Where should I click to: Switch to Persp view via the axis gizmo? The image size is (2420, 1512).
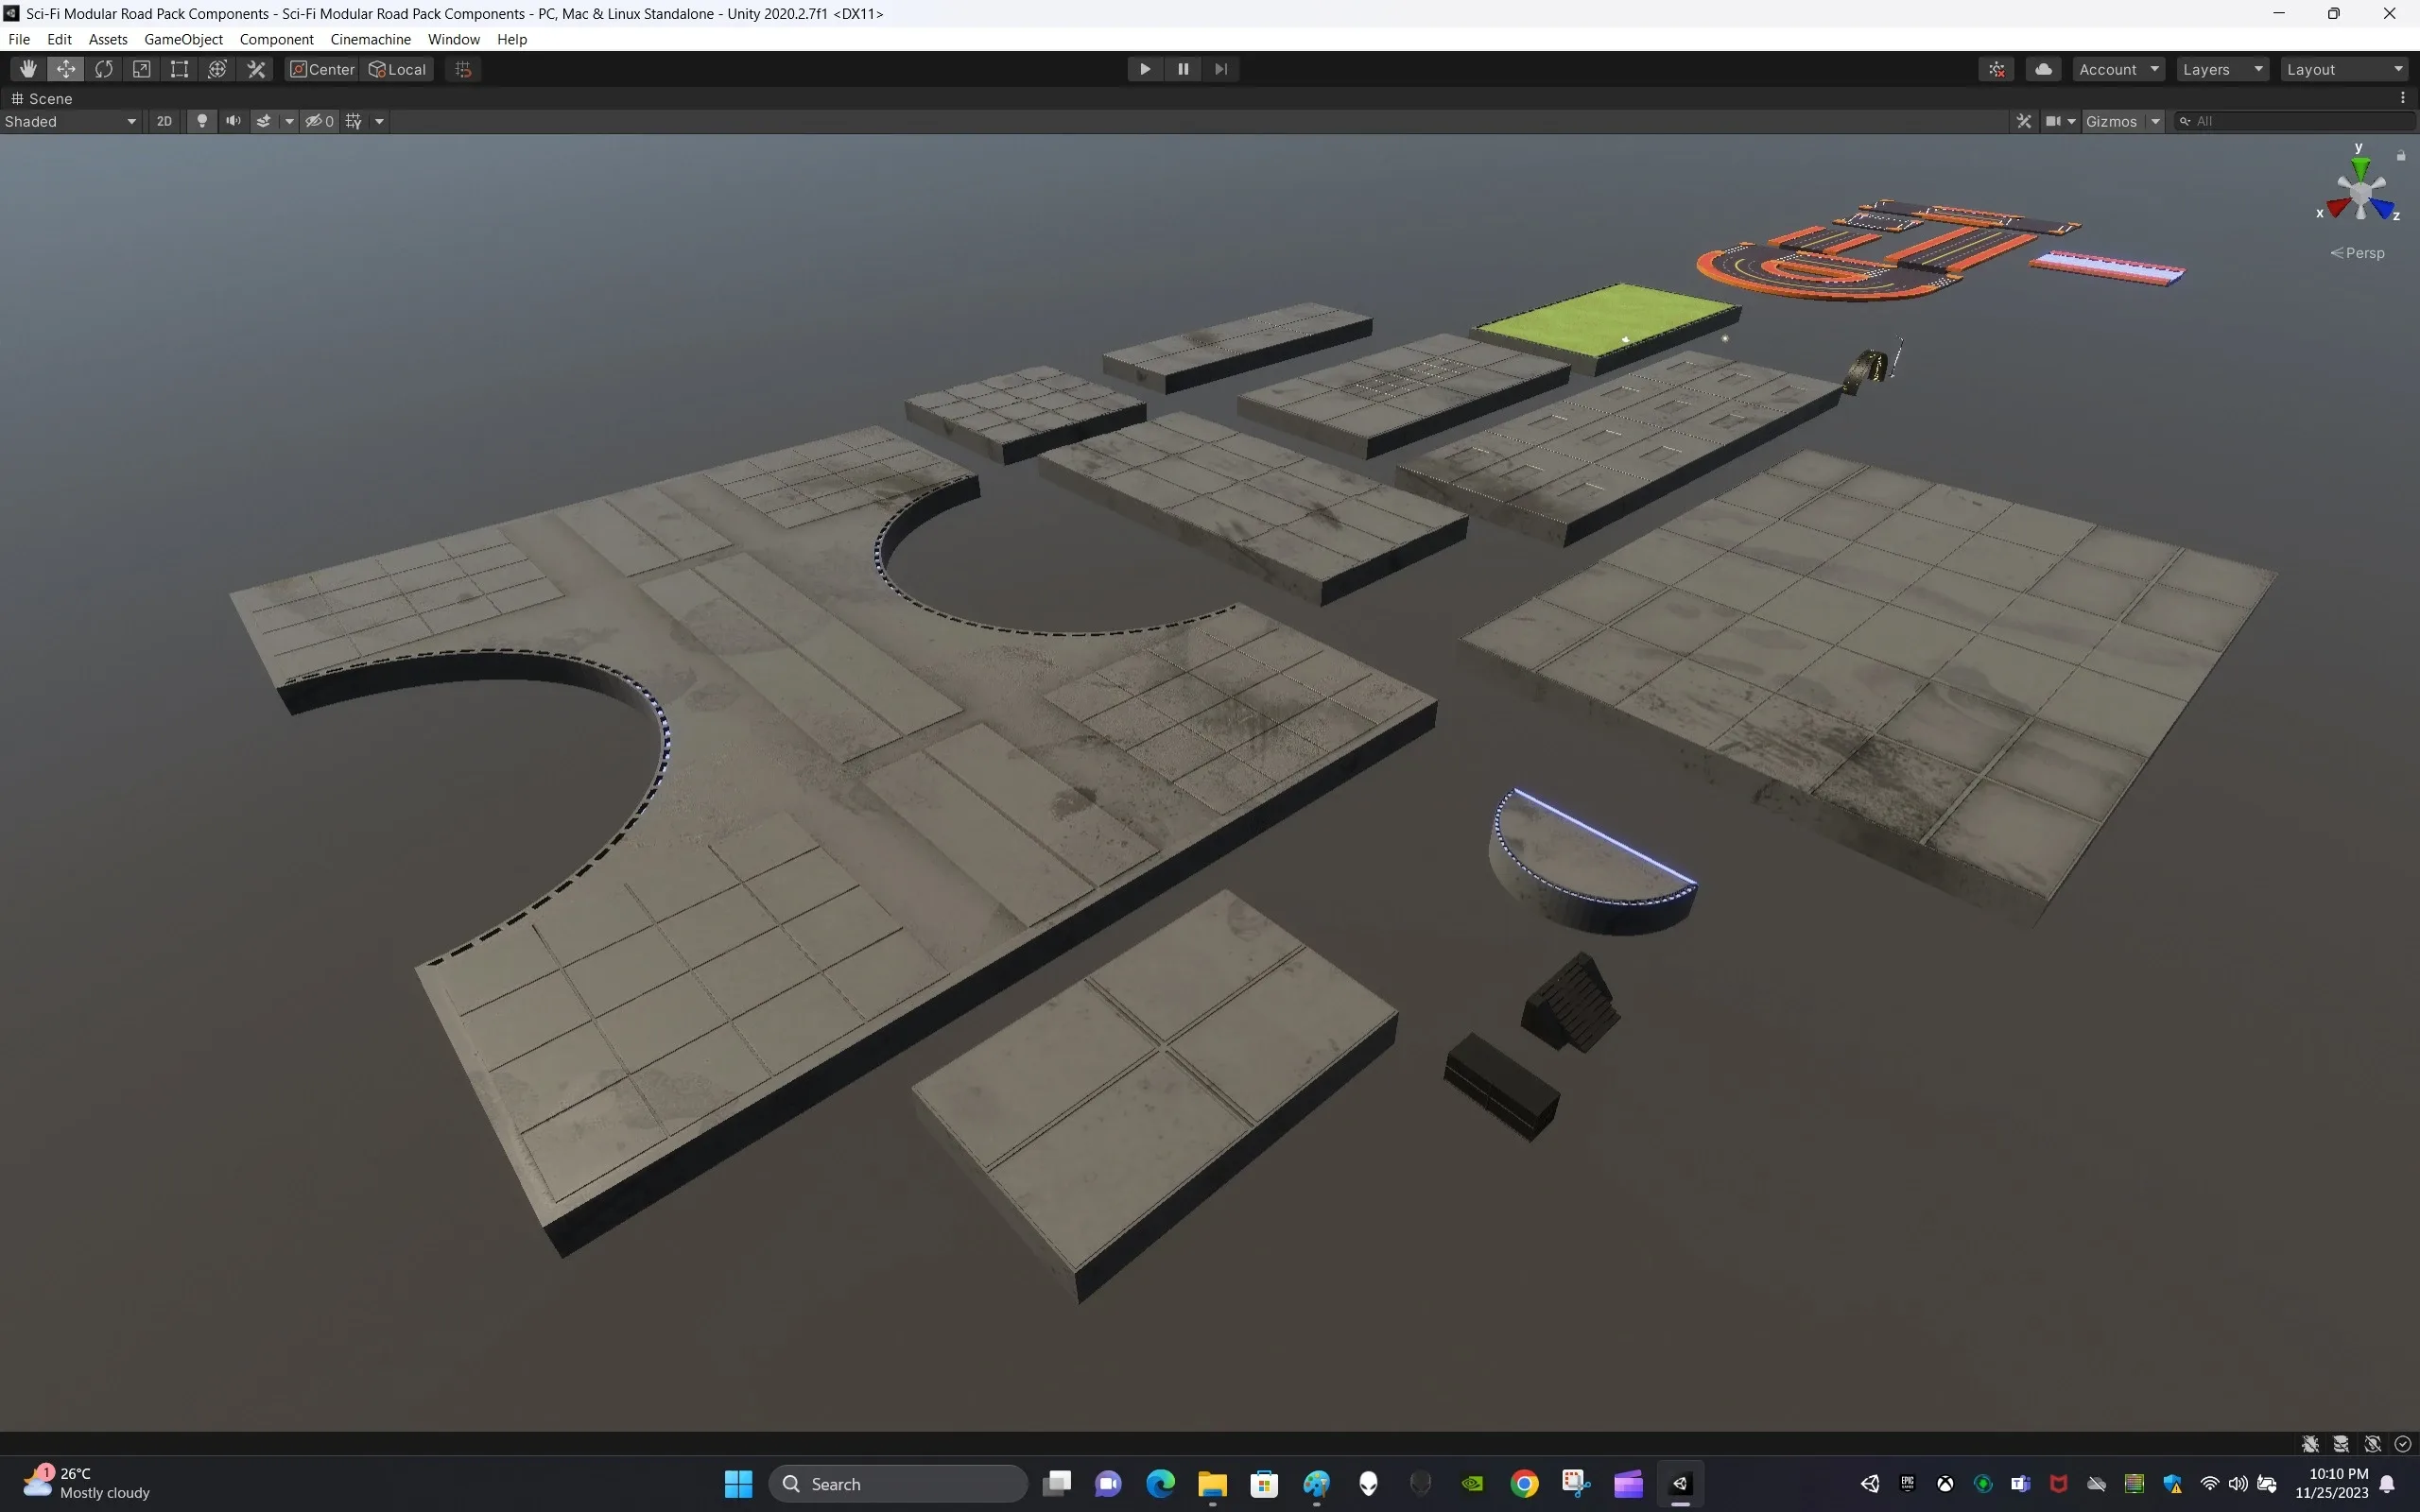pyautogui.click(x=2357, y=252)
